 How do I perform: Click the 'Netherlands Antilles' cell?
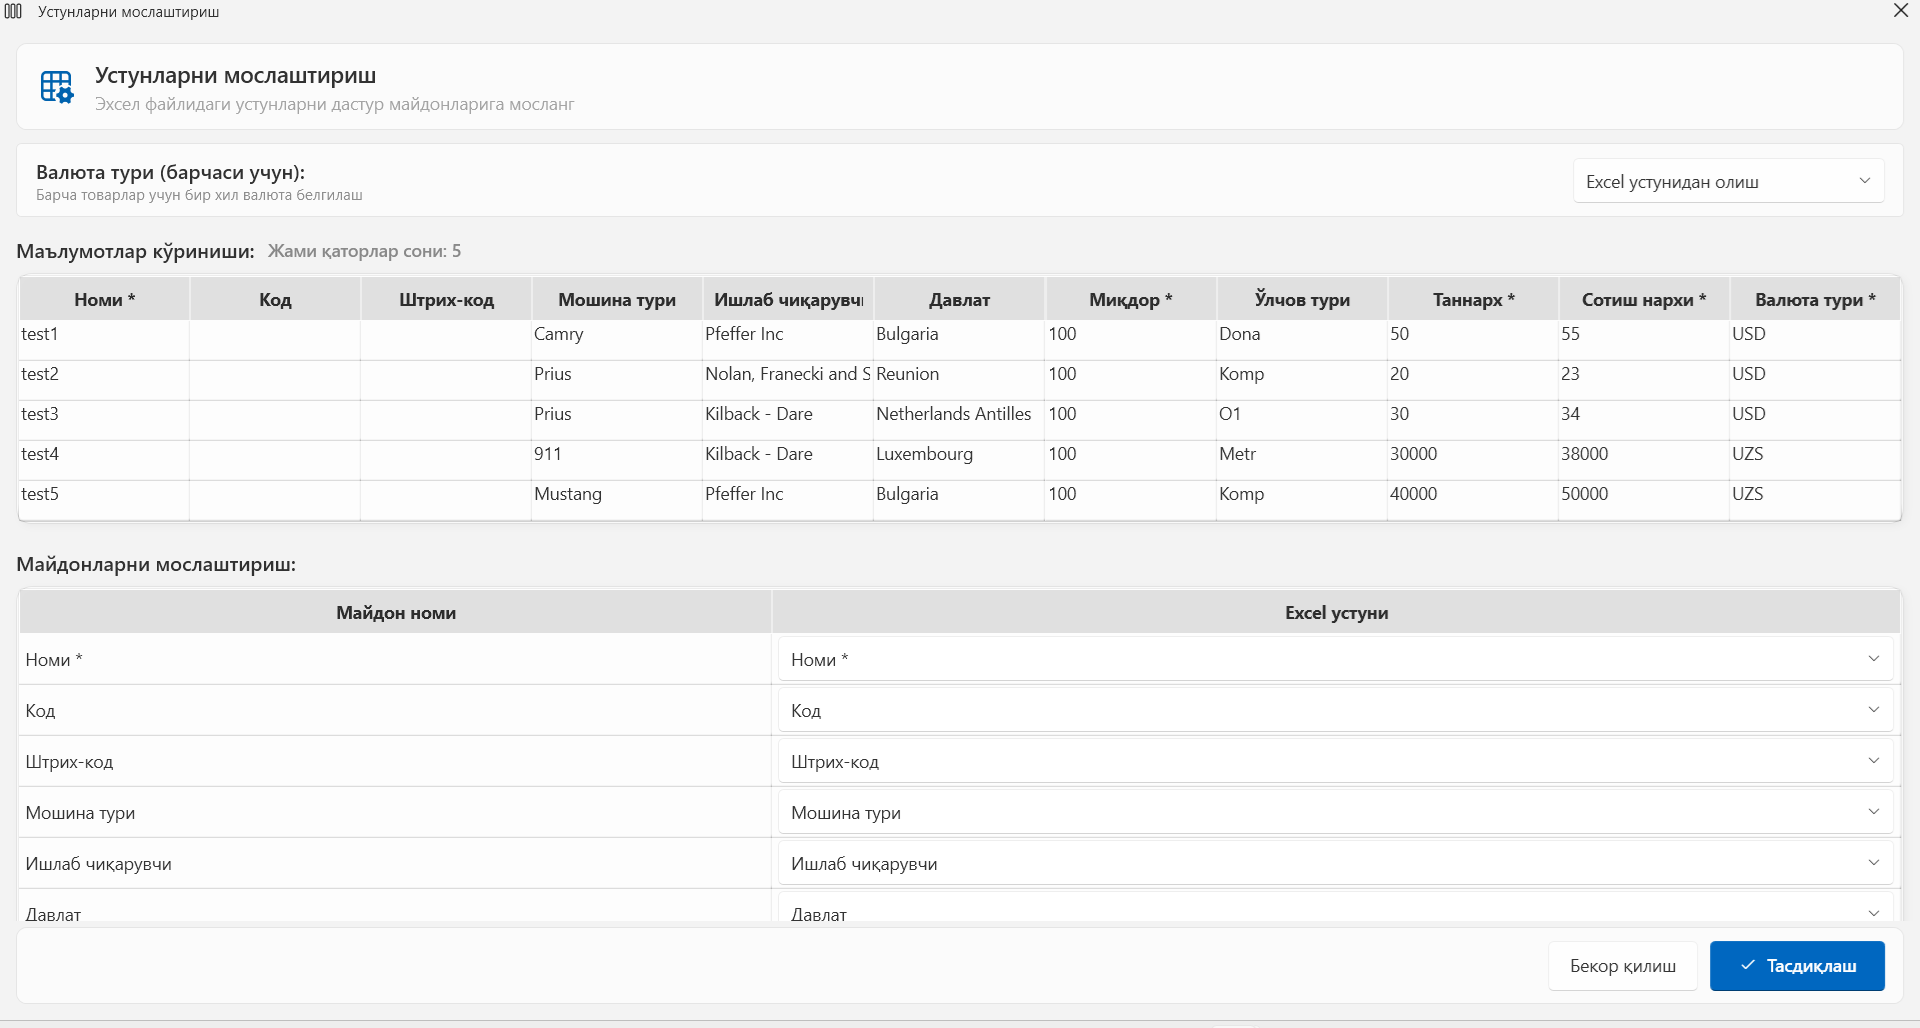coord(959,420)
